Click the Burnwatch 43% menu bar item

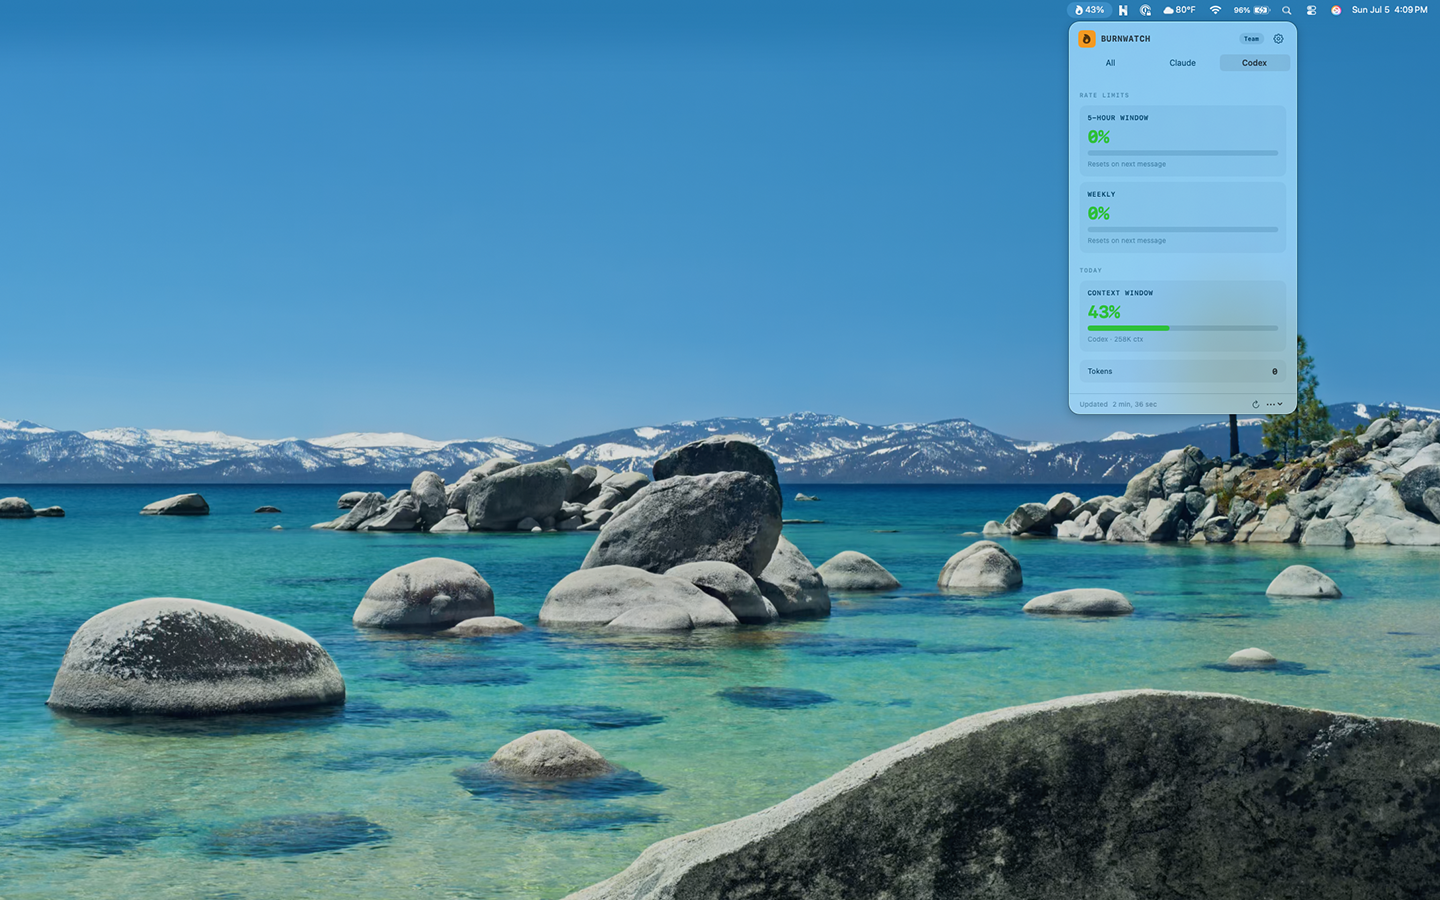point(1089,10)
